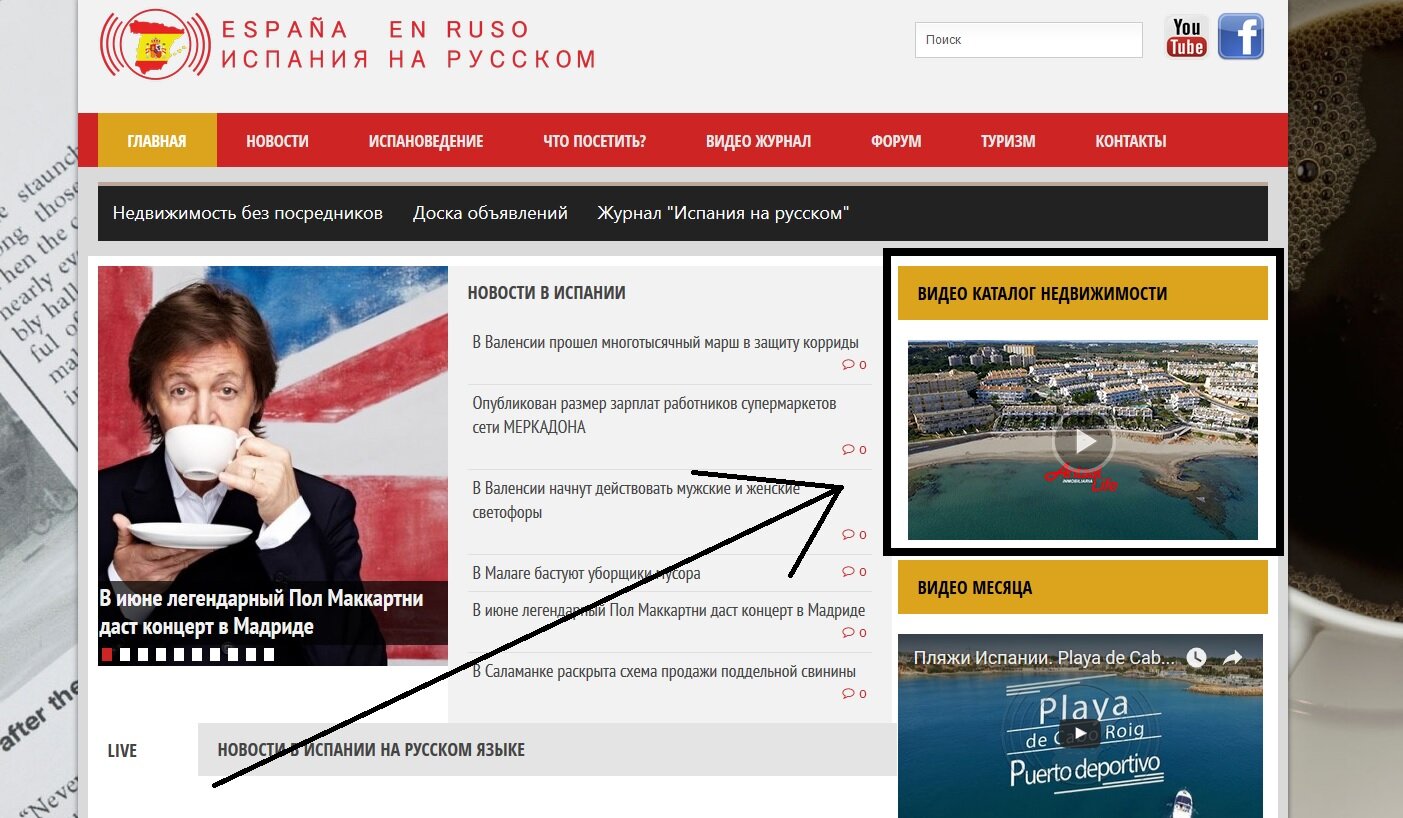Click the España en Ruso logo

[348, 44]
